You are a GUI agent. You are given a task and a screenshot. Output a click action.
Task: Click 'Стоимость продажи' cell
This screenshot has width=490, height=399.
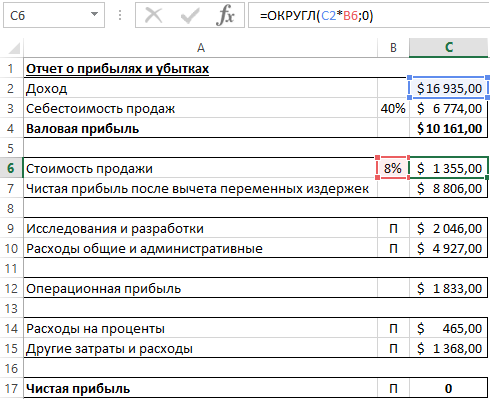[200, 168]
